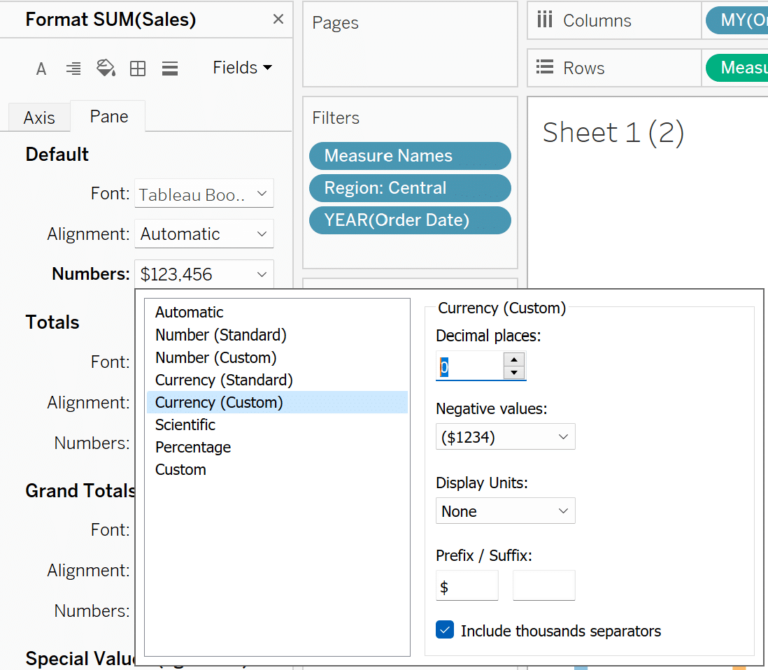The image size is (768, 670).
Task: Open the Fields dropdown menu
Action: coord(242,68)
